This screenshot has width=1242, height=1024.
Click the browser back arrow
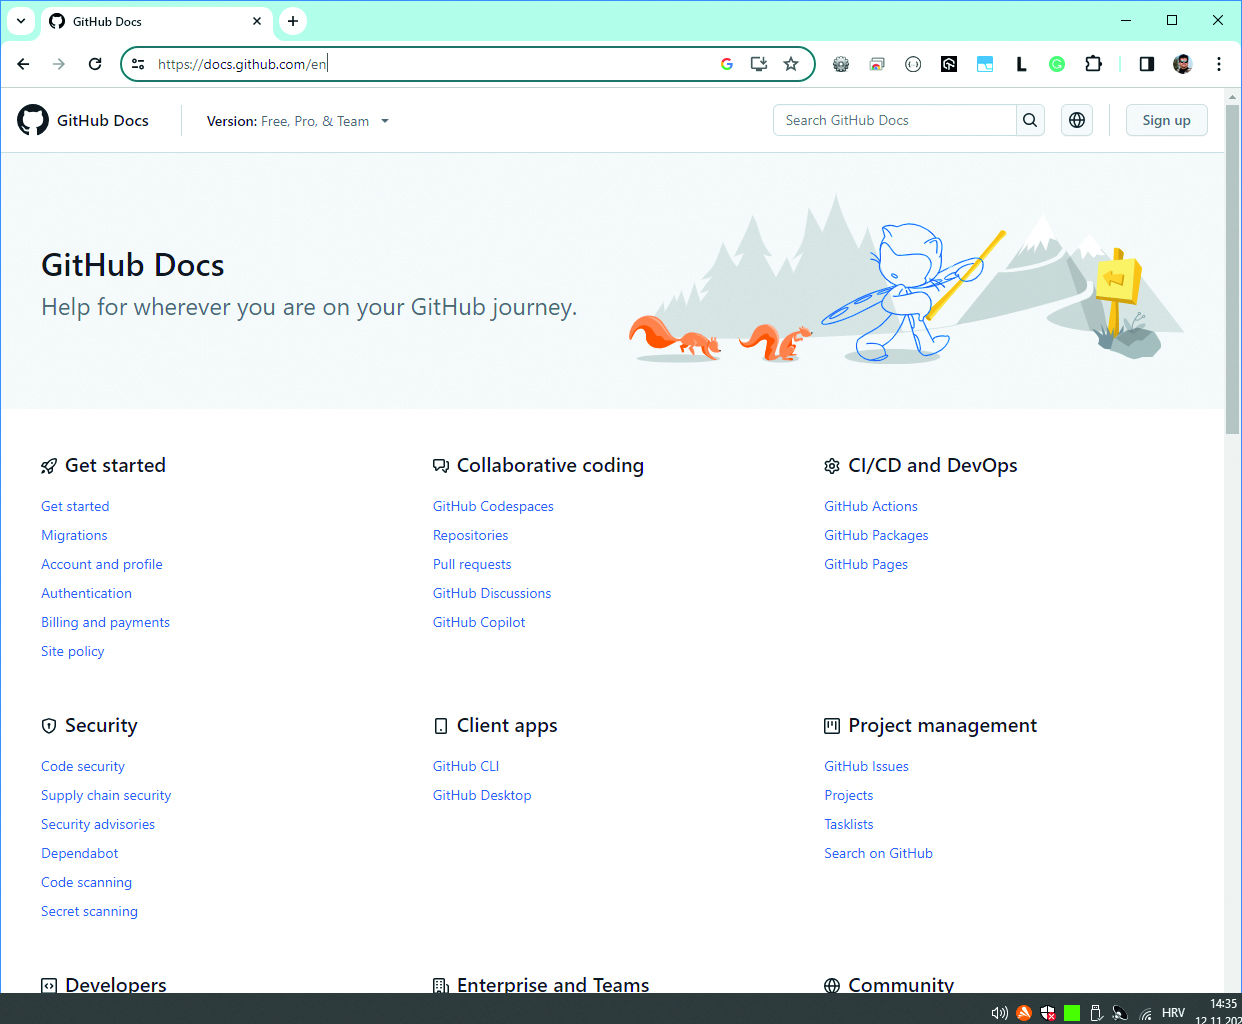(x=24, y=64)
